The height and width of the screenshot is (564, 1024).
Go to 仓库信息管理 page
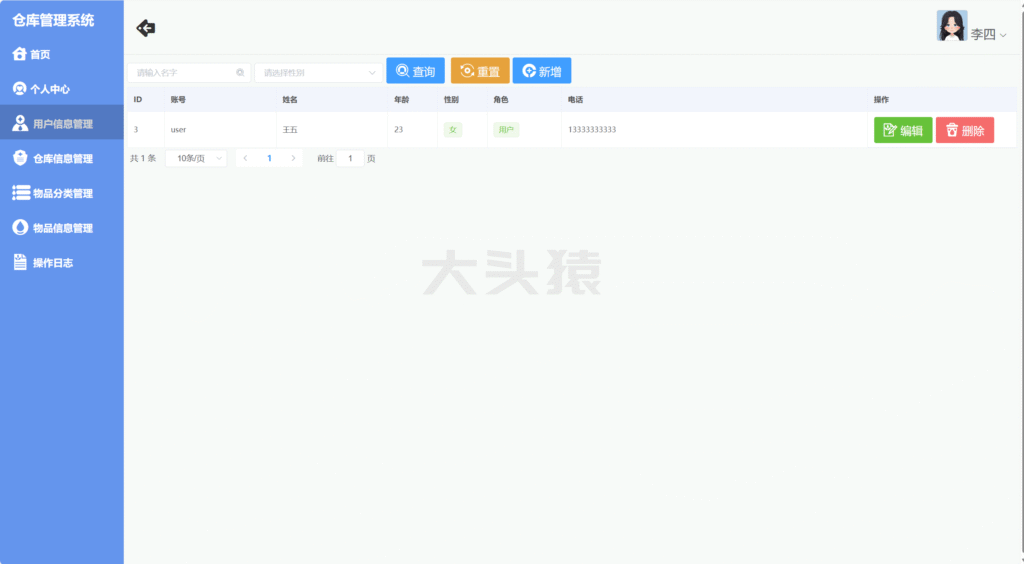pyautogui.click(x=62, y=158)
